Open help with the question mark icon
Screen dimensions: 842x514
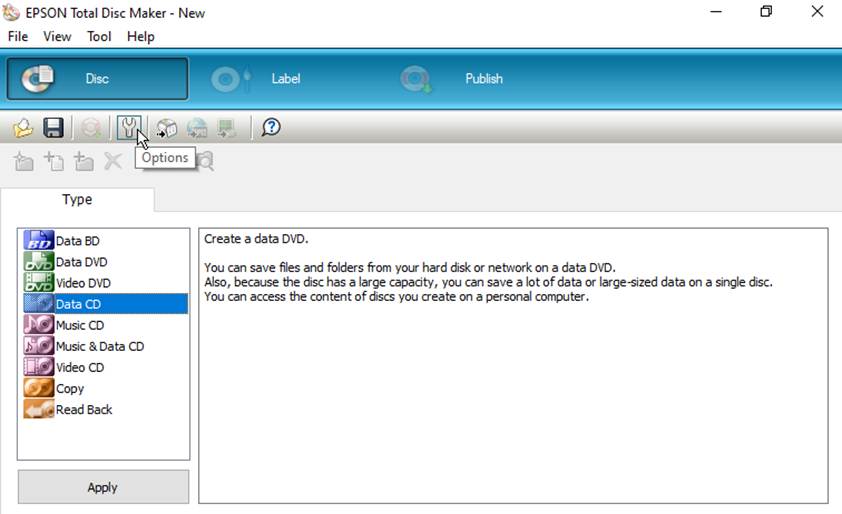(271, 128)
